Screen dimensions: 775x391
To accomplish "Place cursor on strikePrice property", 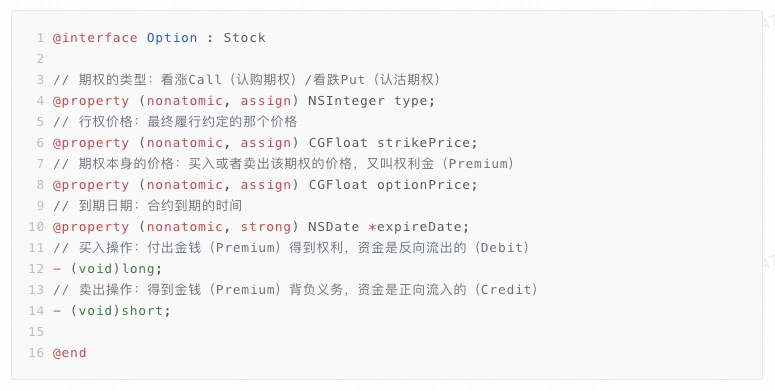I will click(x=425, y=143).
